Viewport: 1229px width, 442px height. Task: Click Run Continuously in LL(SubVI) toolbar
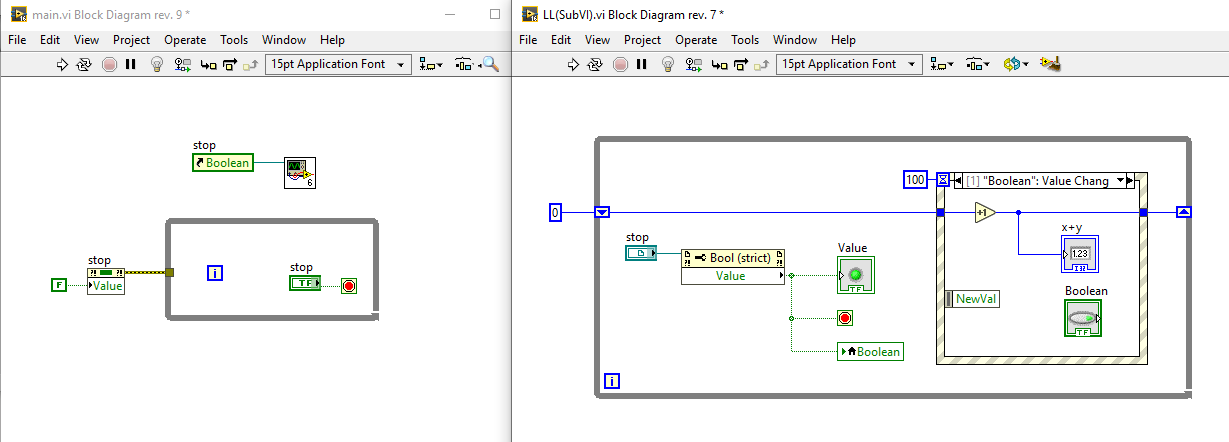click(x=596, y=64)
